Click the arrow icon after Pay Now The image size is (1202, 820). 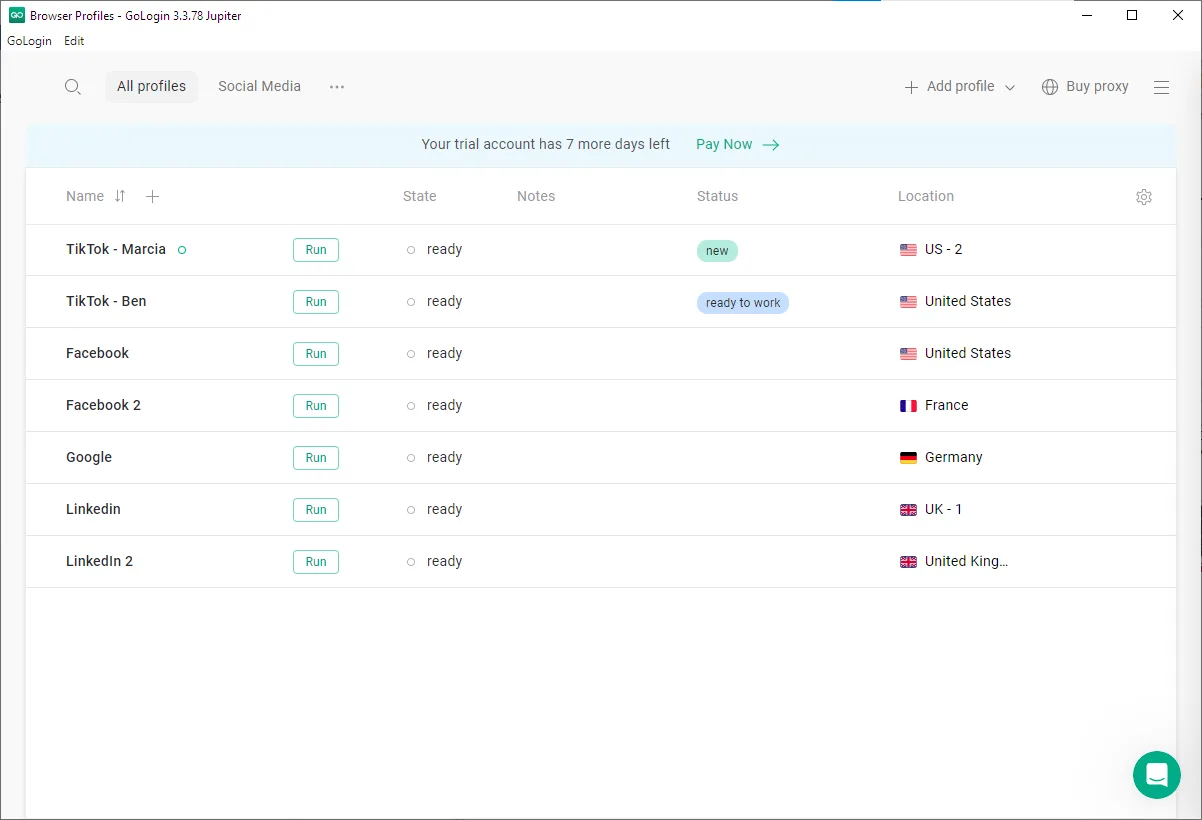771,145
